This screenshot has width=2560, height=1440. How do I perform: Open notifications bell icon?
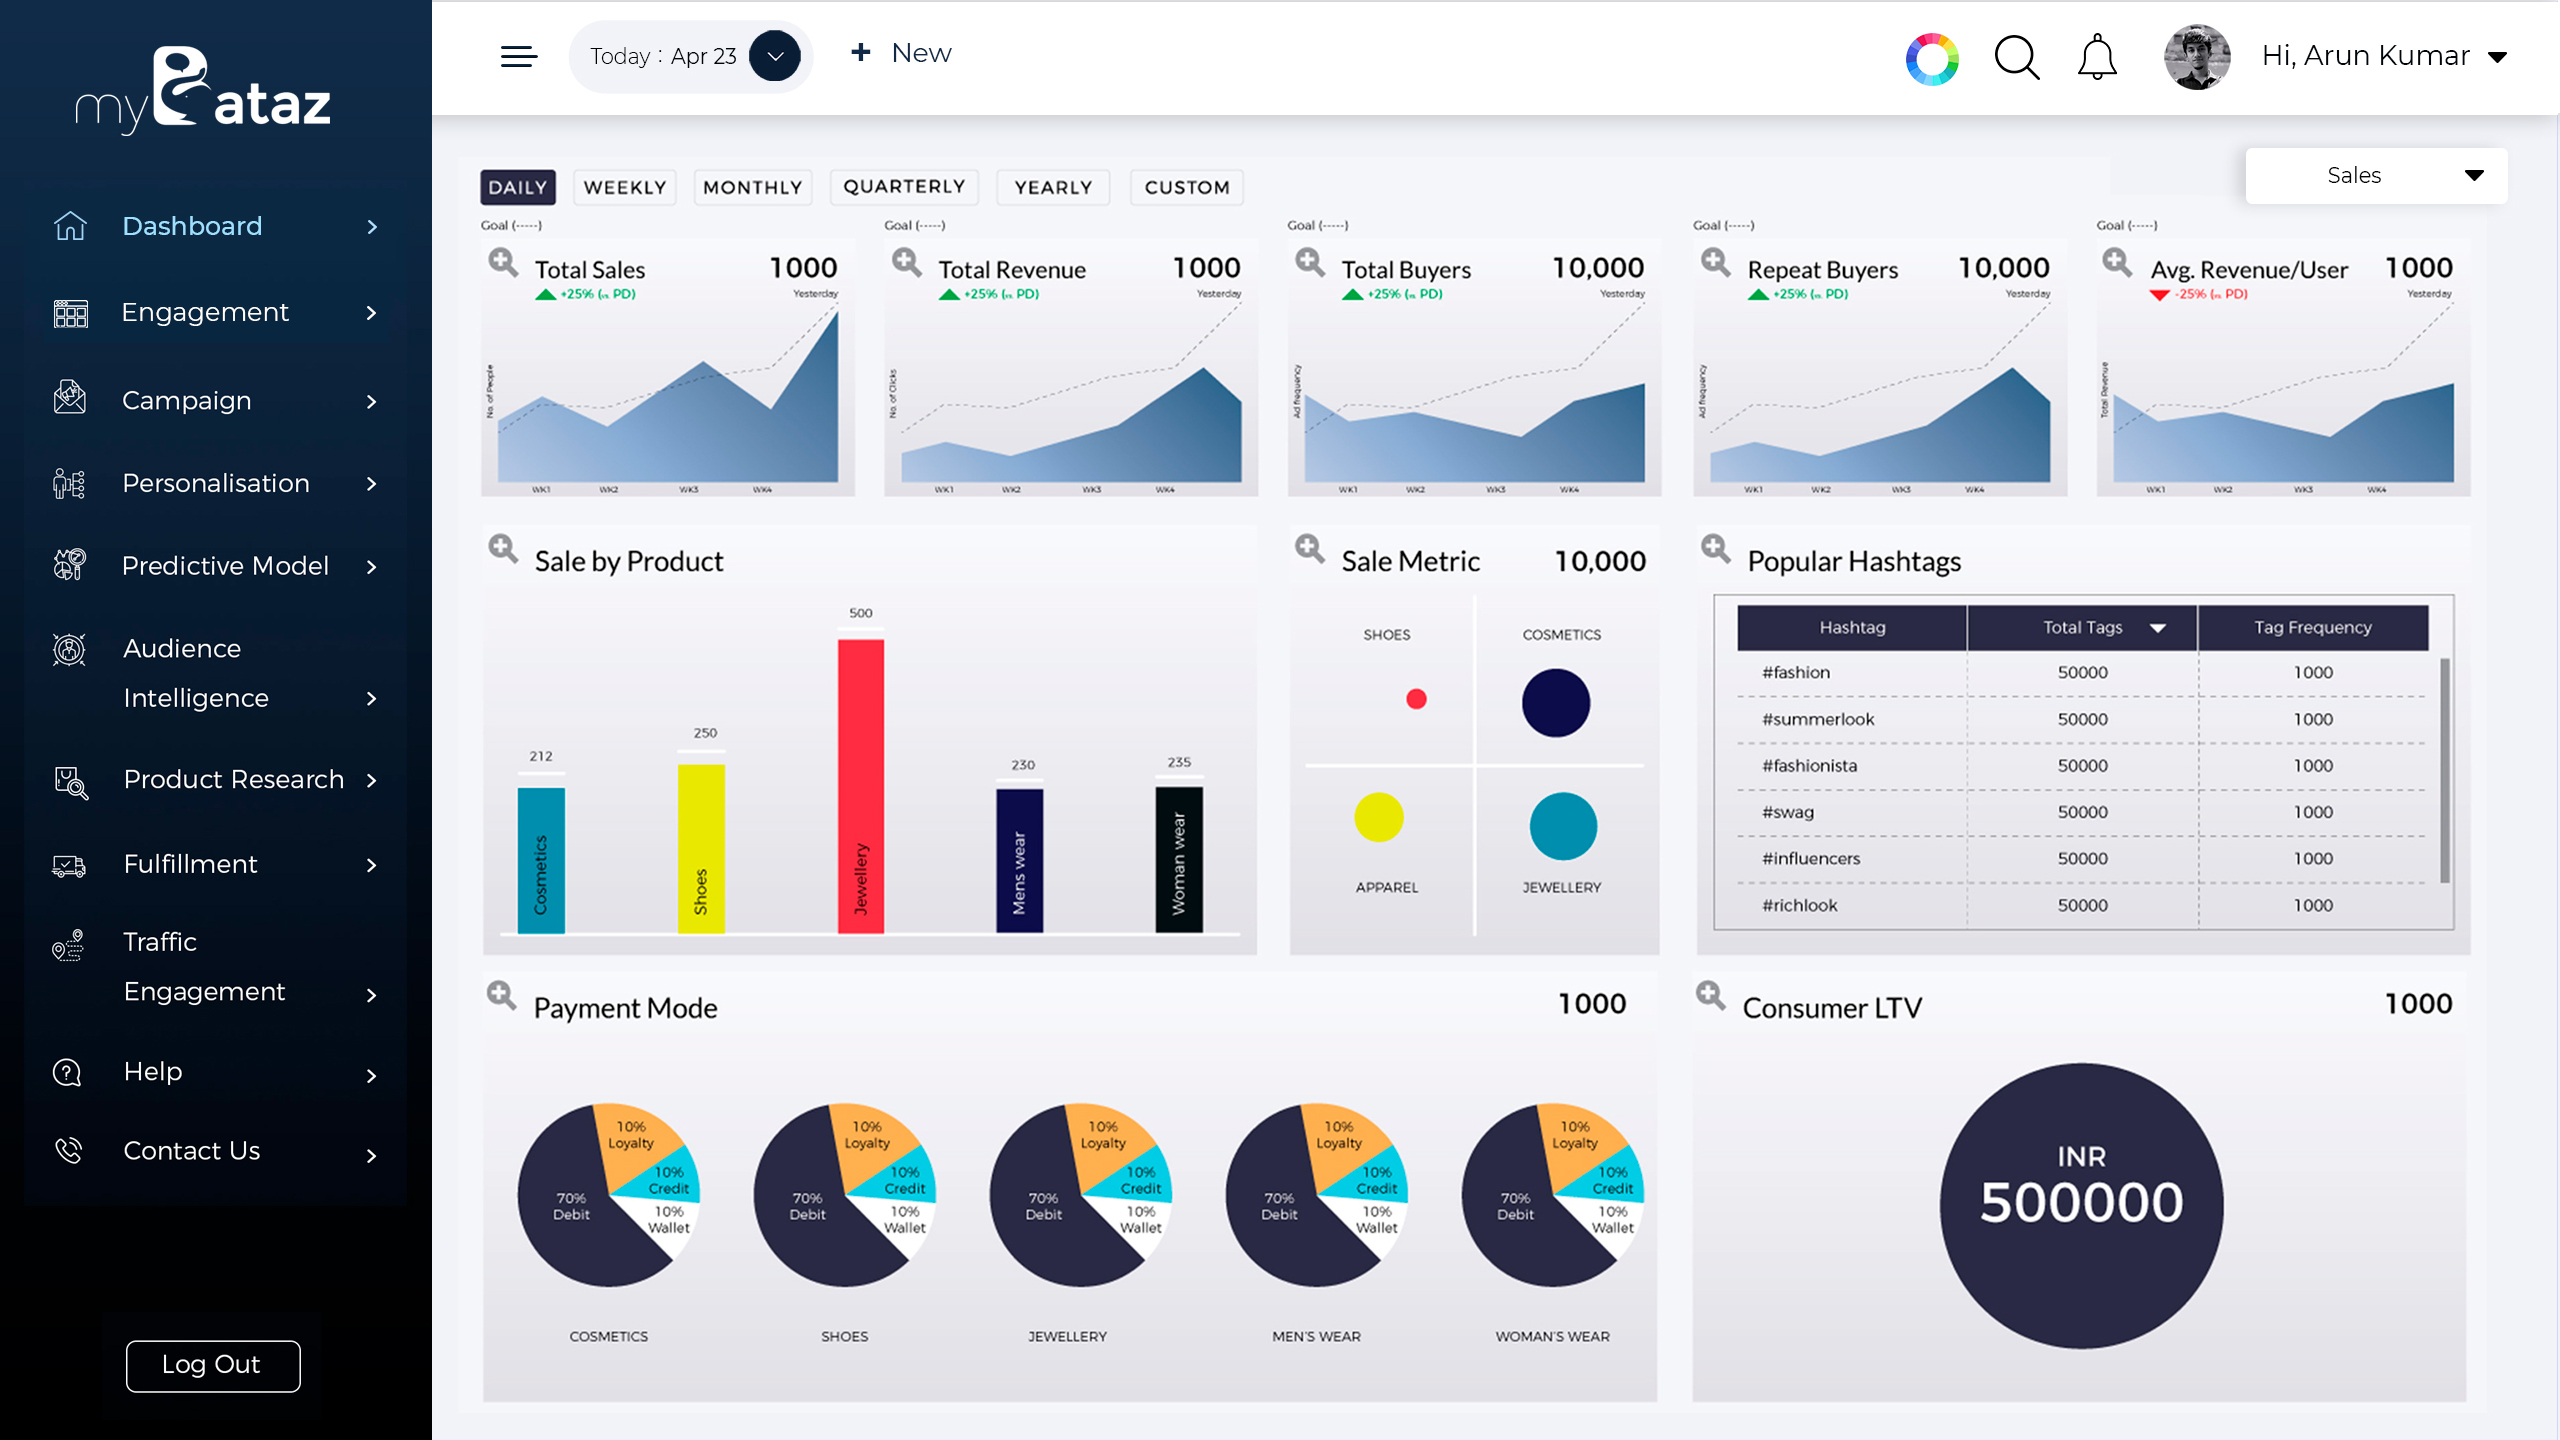point(2097,57)
